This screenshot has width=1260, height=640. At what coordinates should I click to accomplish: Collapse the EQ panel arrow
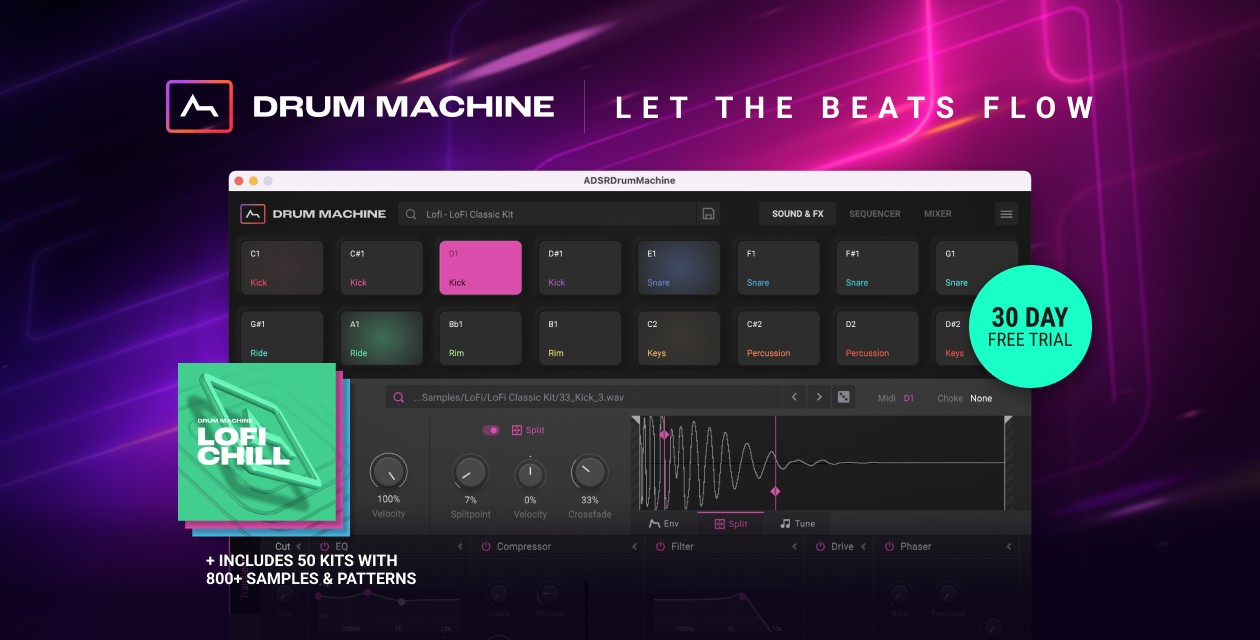(x=460, y=547)
